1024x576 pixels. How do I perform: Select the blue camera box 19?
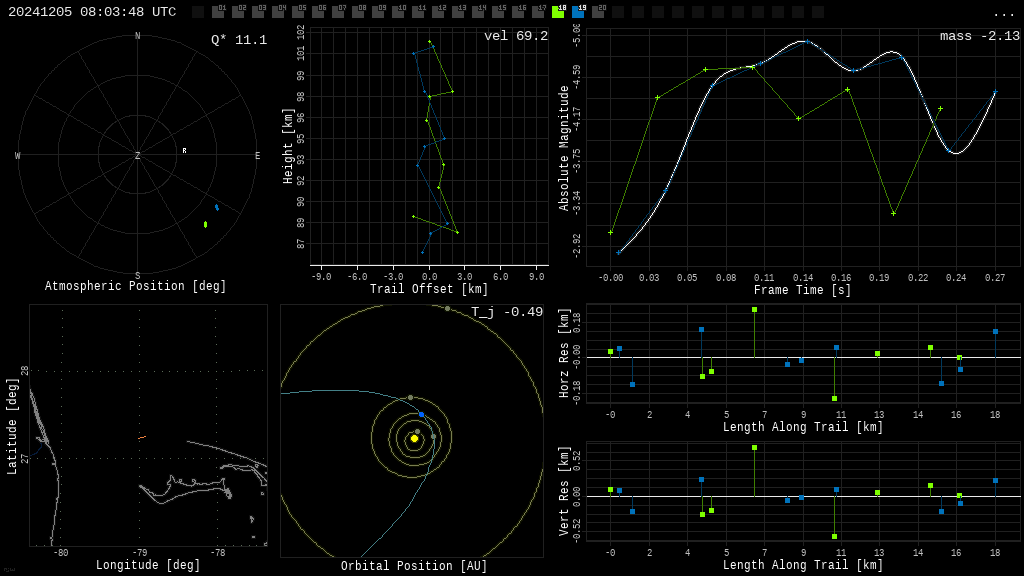tap(578, 12)
